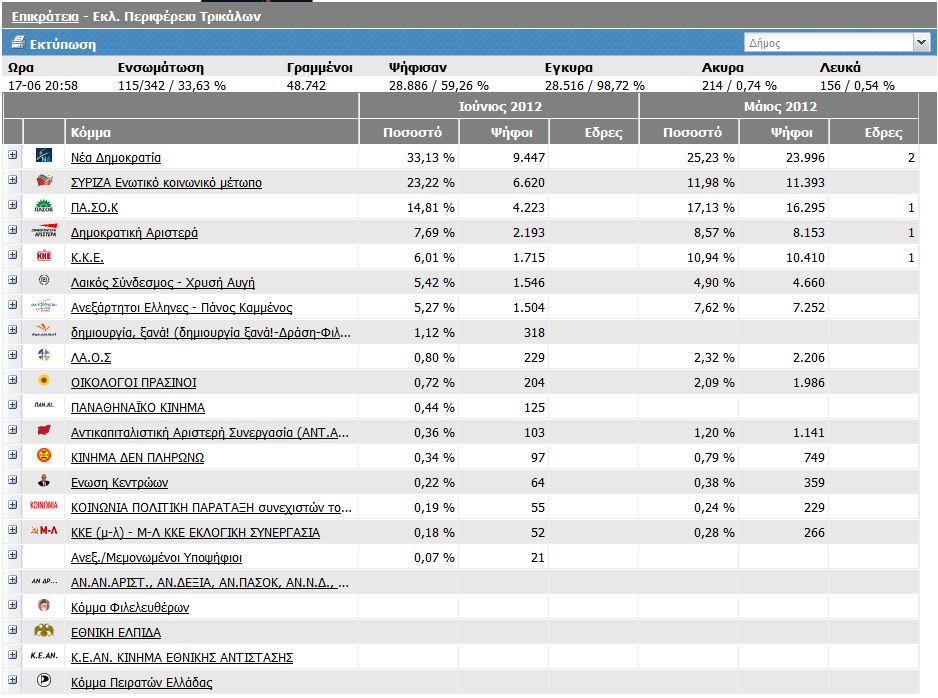Click the ΣΥΡΙΖΑ party logo icon
Screen dimensions: 938x698
(x=44, y=181)
